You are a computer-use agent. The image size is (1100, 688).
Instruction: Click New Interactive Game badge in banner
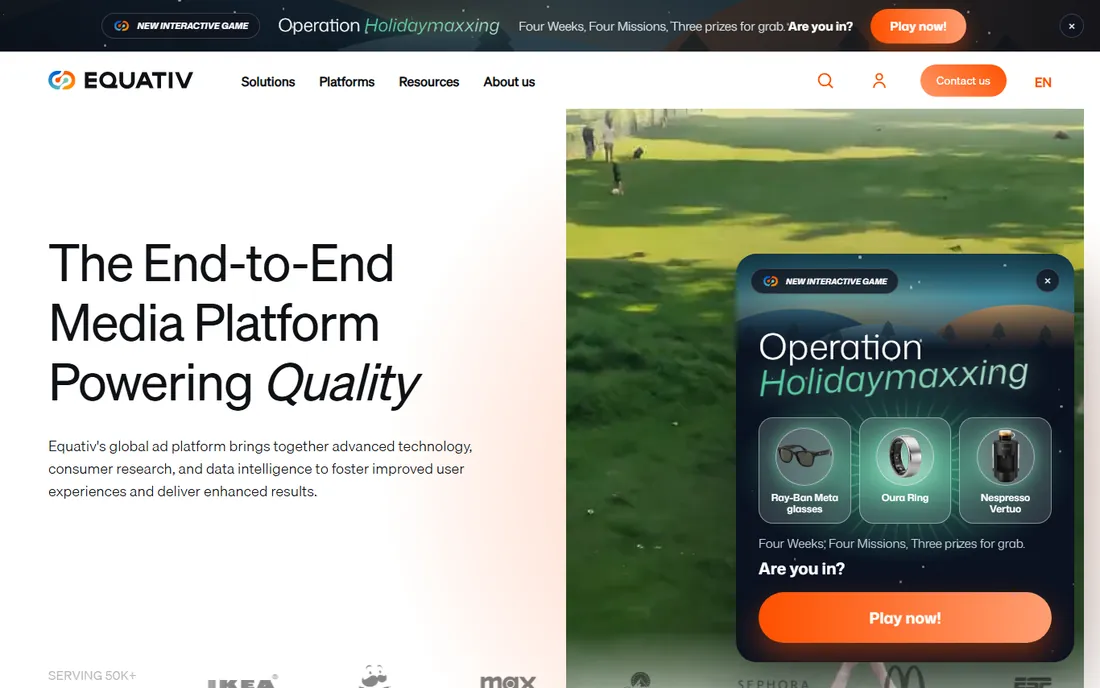[x=181, y=26]
